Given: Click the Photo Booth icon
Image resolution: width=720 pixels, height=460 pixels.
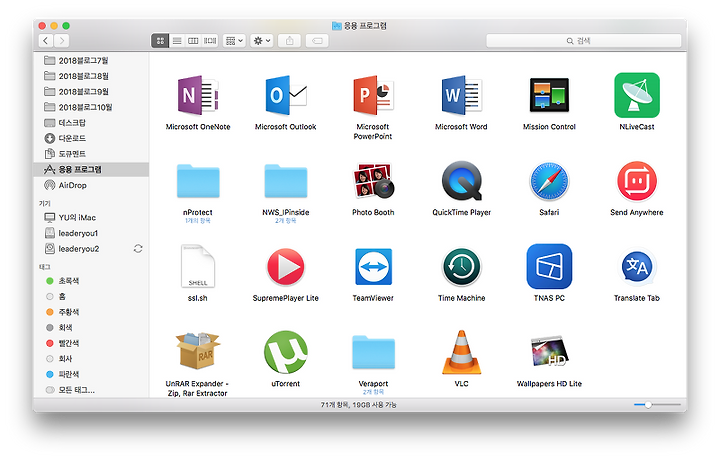Looking at the screenshot, I should (x=373, y=181).
